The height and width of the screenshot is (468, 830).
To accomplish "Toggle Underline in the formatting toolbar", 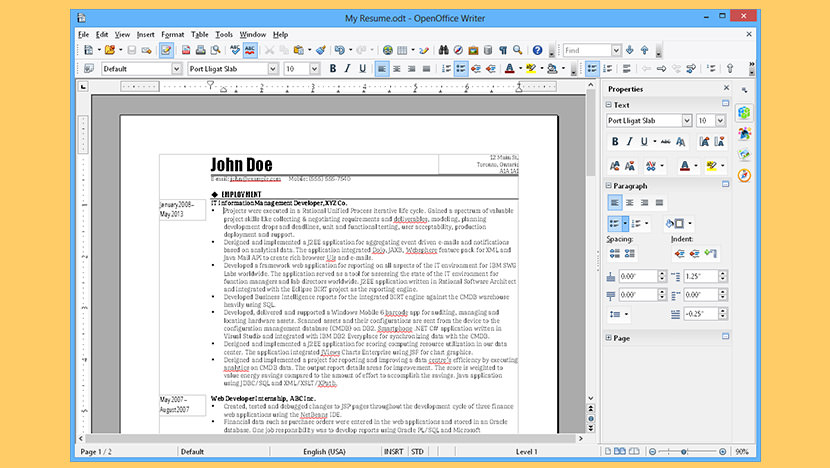I will 363,69.
